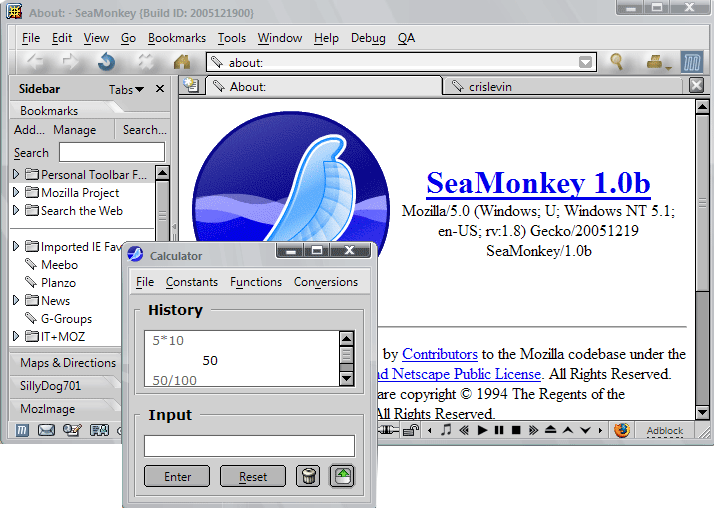Open the Calculator Constants menu
Screen dimensions: 714x508
pyautogui.click(x=192, y=282)
